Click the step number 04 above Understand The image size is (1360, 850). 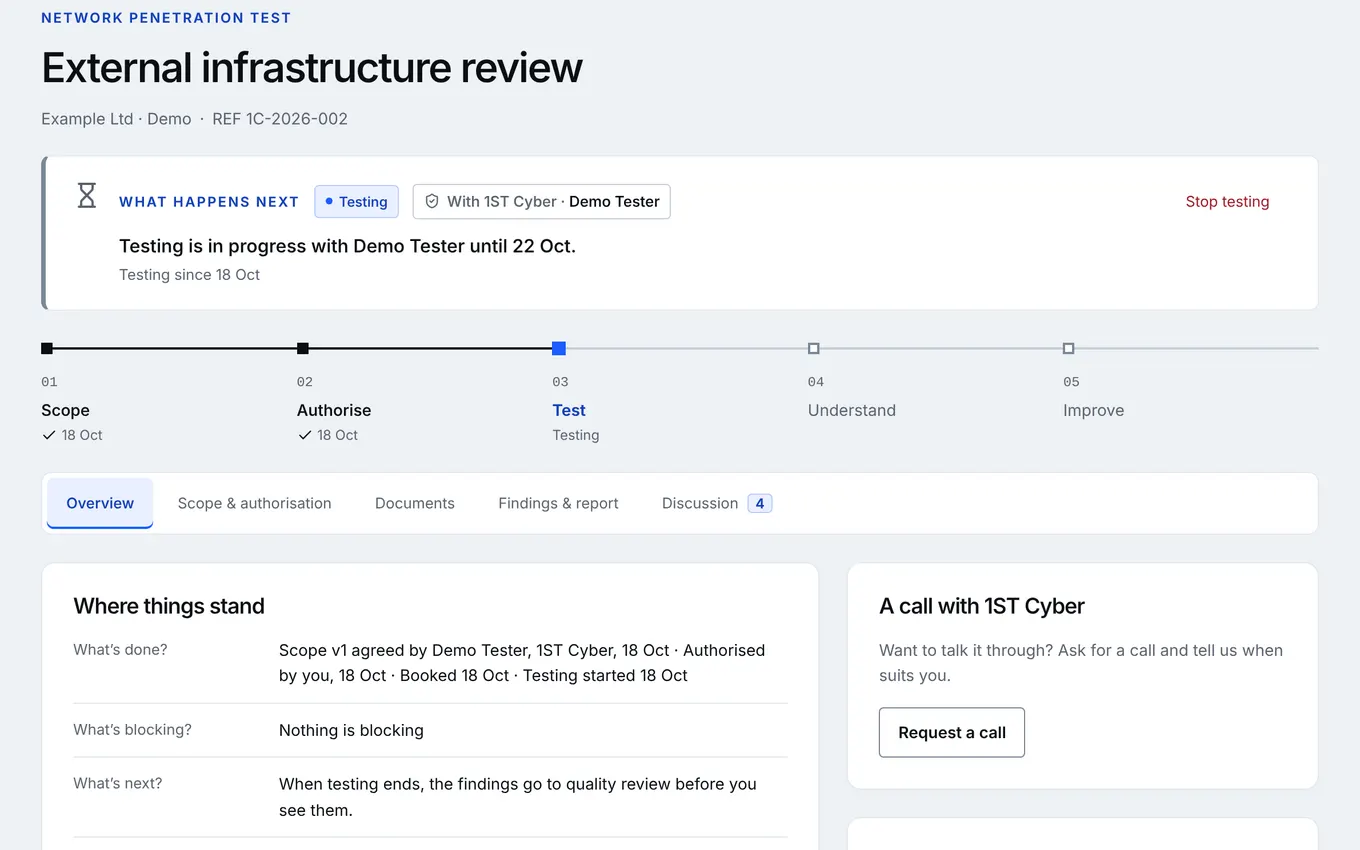tap(816, 382)
